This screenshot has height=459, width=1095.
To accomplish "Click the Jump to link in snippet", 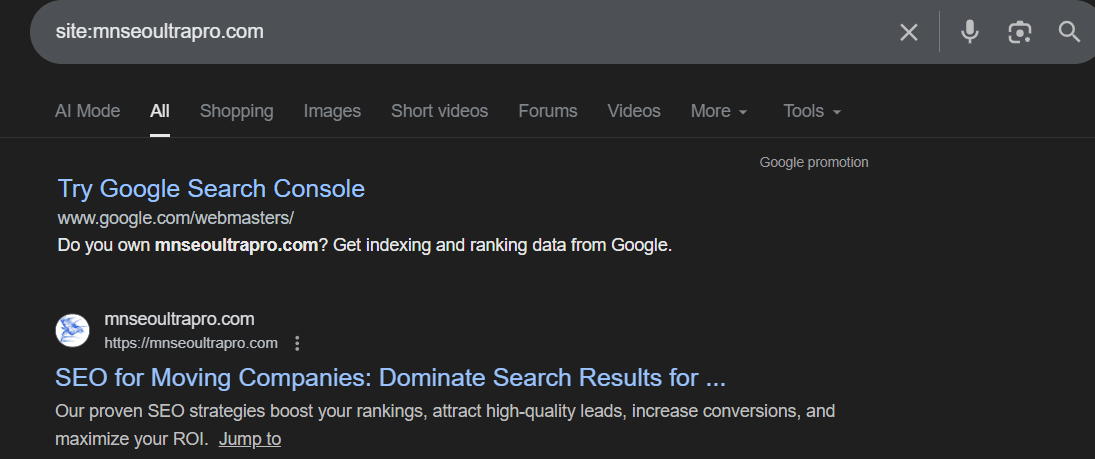I will coord(250,439).
